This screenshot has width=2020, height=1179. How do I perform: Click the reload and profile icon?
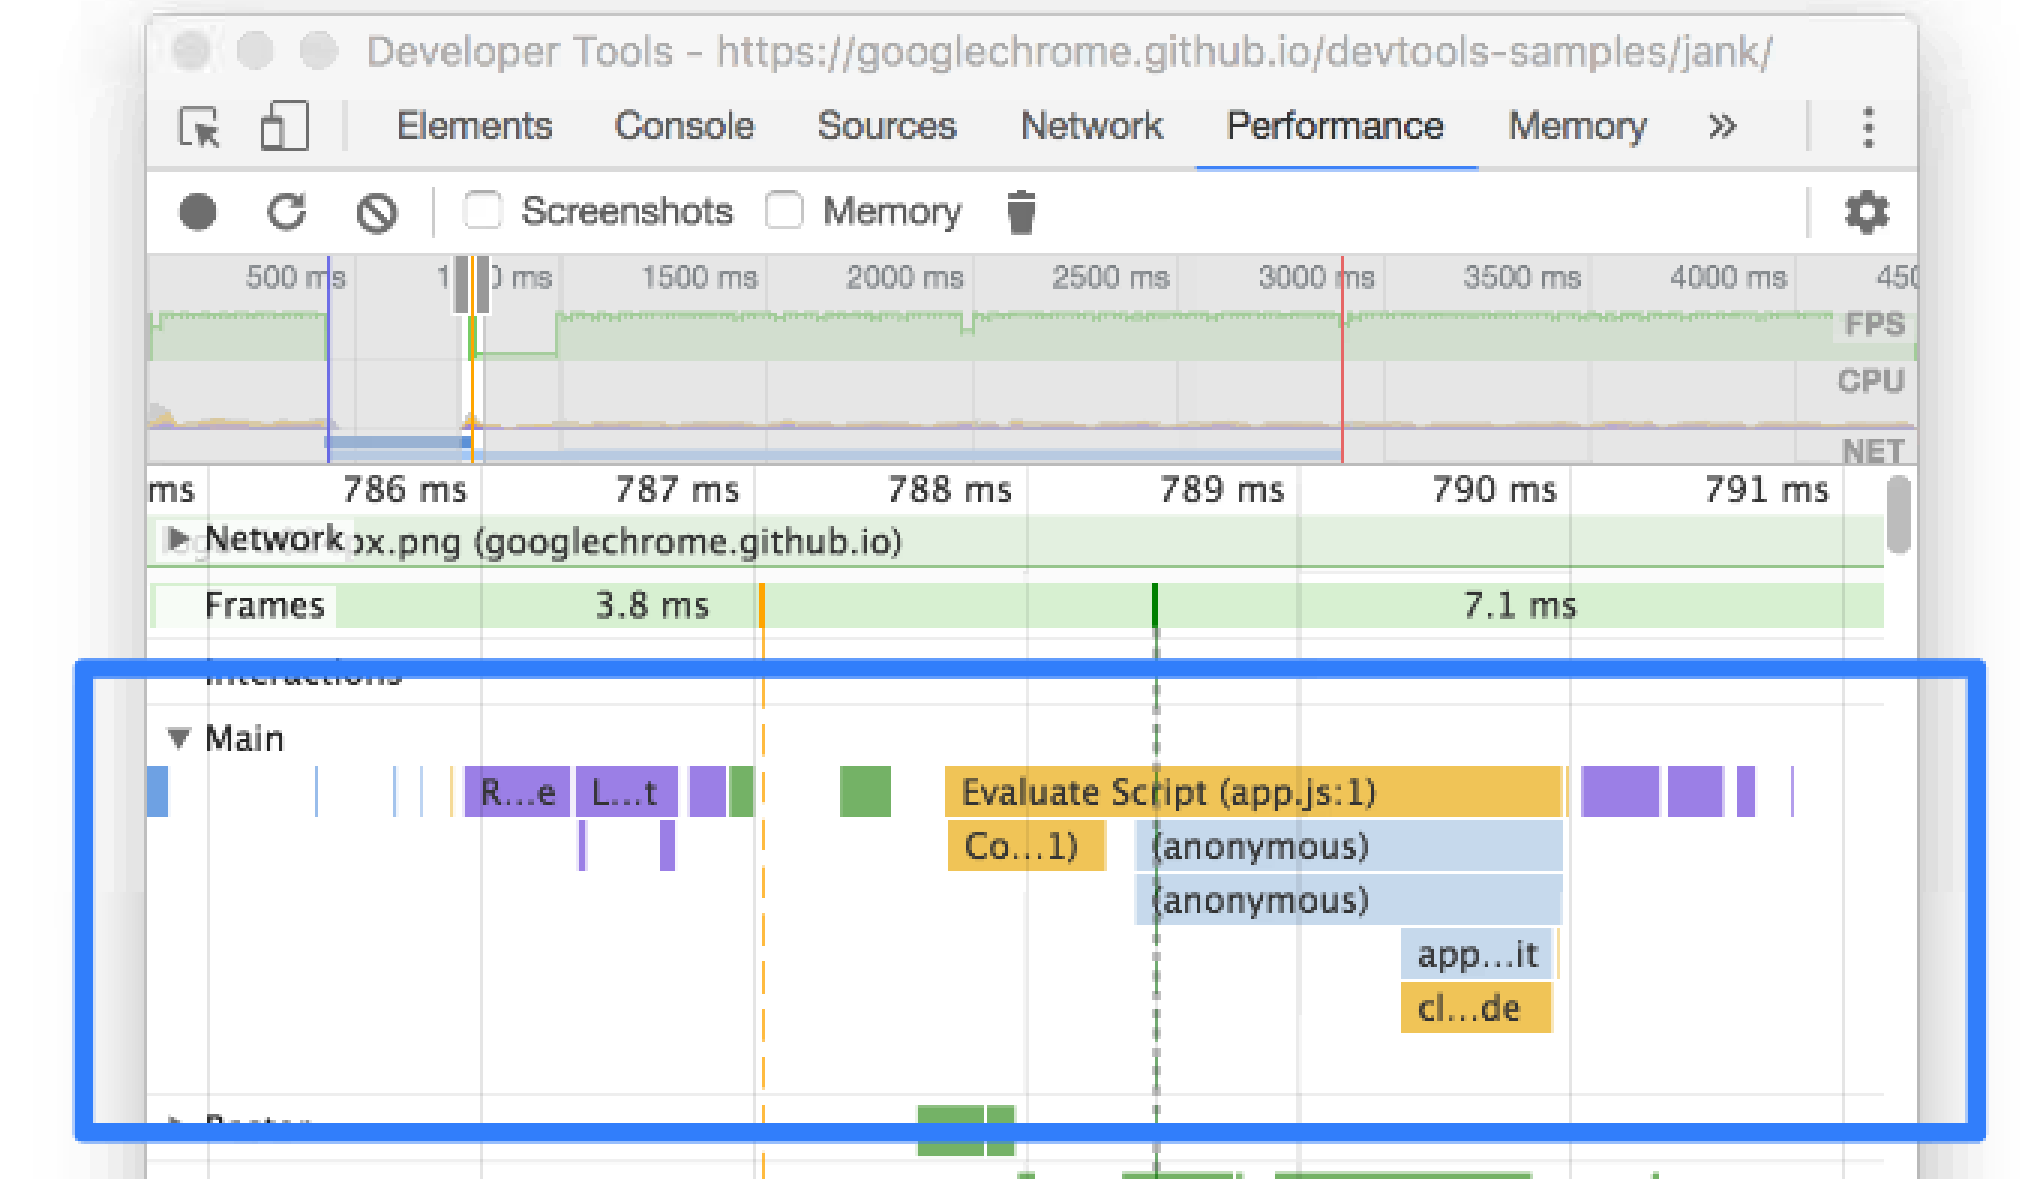pos(287,212)
